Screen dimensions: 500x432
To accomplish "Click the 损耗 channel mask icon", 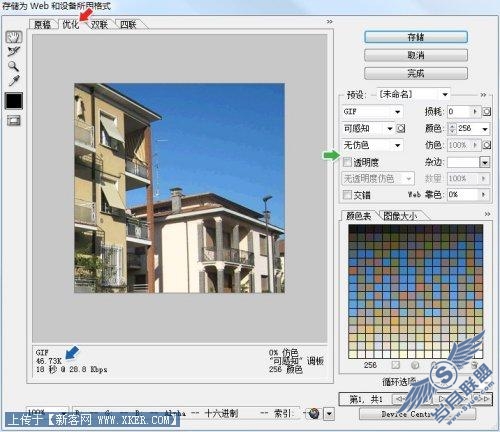I will click(487, 112).
